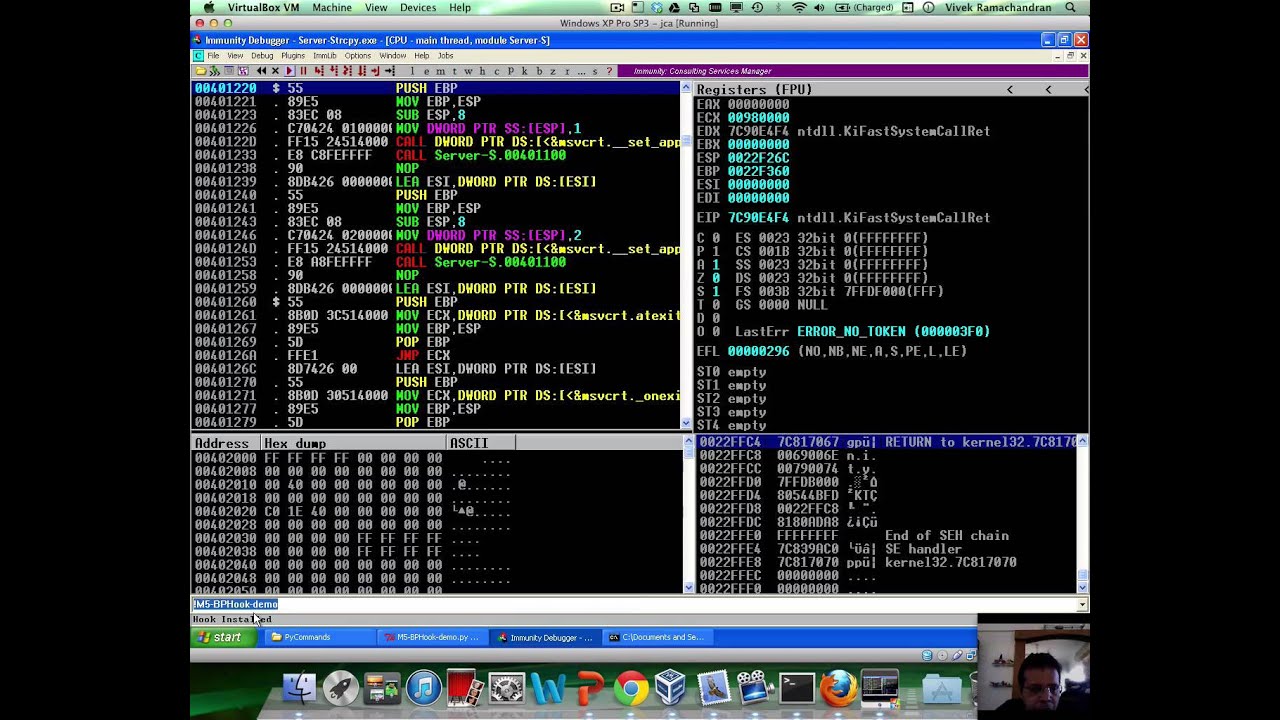Switch to Immunity Debugger taskbar item
Image resolution: width=1280 pixels, height=720 pixels.
click(546, 637)
